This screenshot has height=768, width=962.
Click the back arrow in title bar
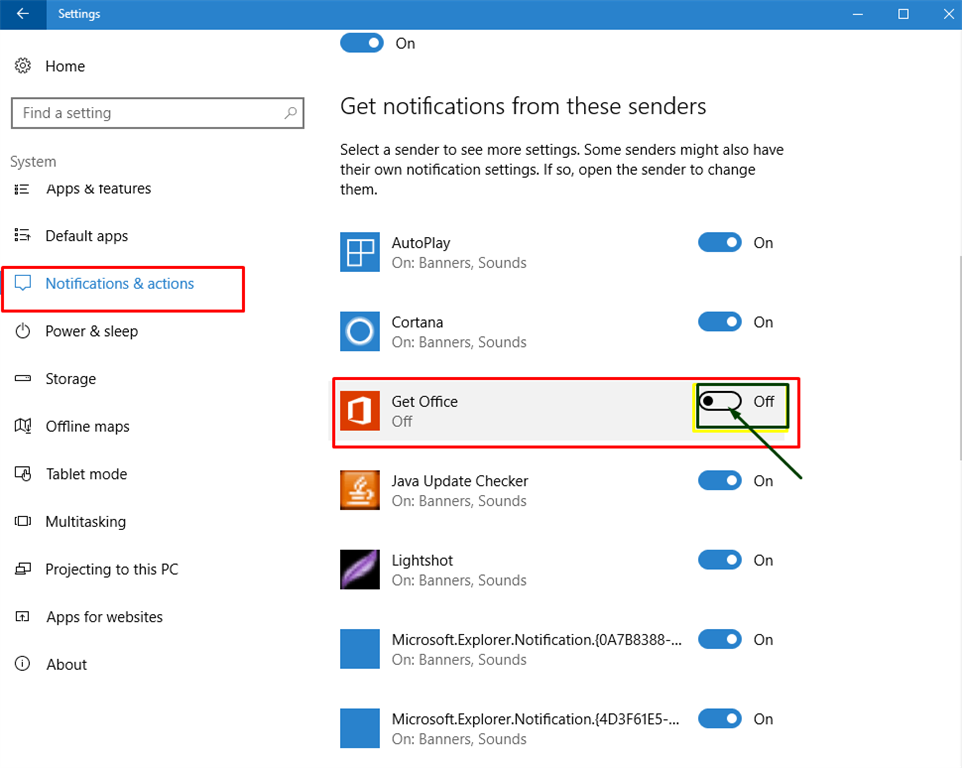(x=23, y=13)
